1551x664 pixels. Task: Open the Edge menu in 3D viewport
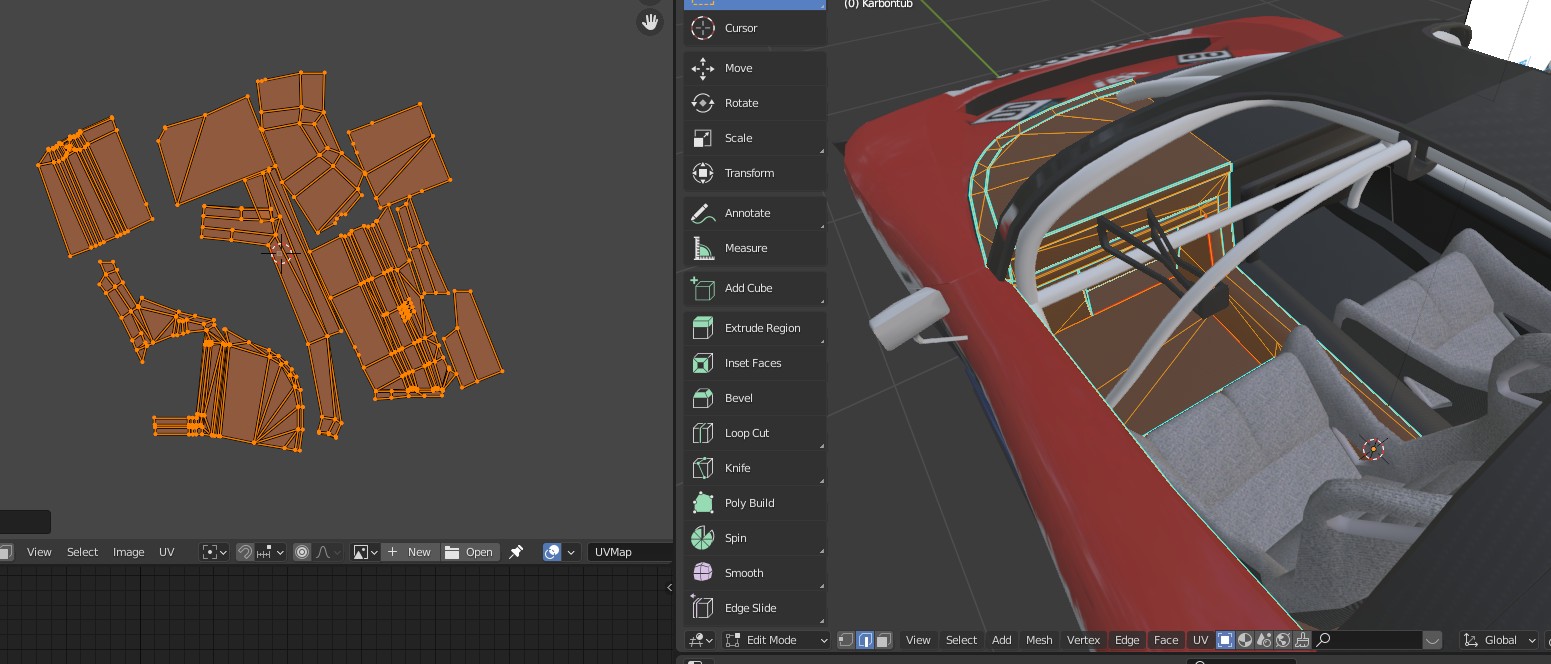[1127, 640]
